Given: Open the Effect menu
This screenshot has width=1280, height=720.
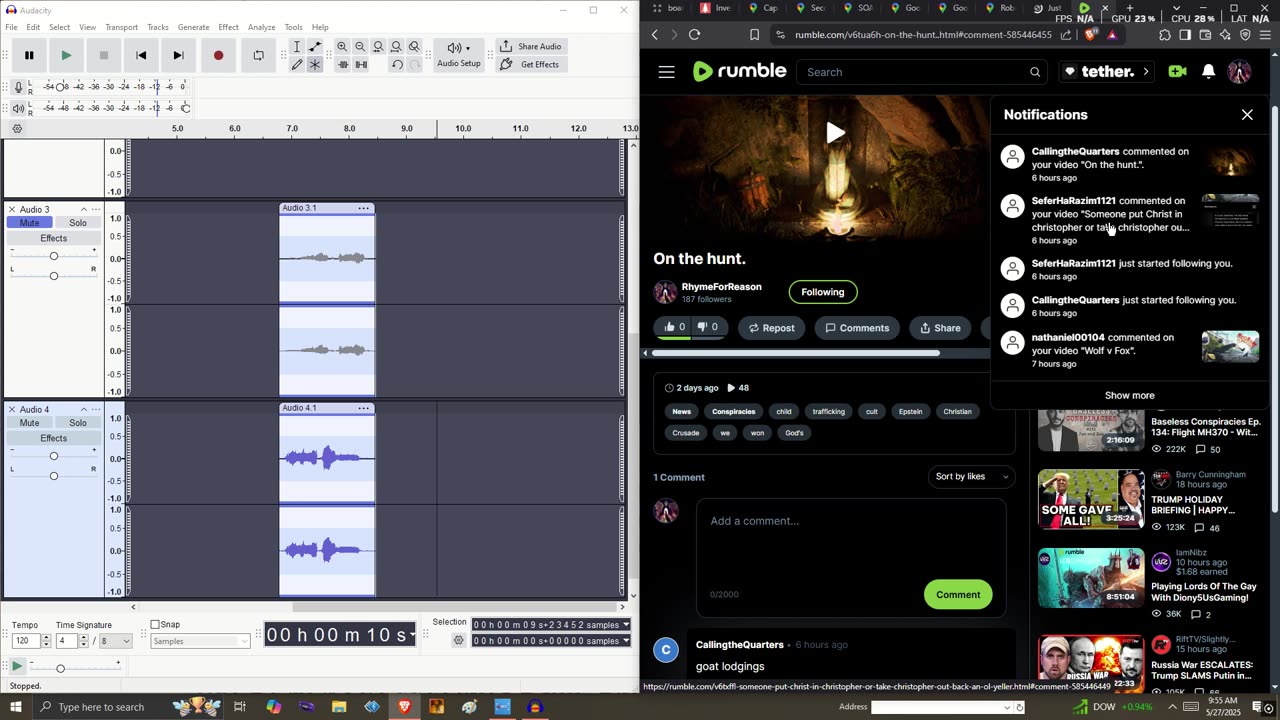Looking at the screenshot, I should click(228, 27).
